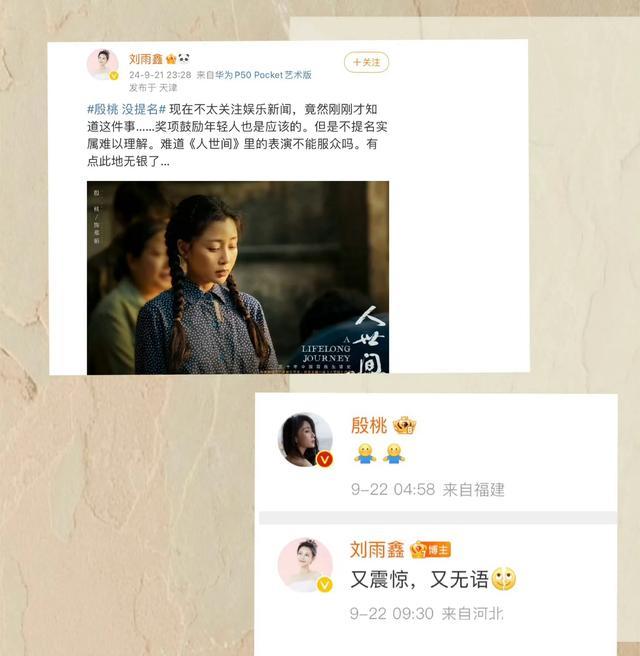640x656 pixels.
Task: Click the first emoji in 殷桃's comment
Action: (365, 454)
